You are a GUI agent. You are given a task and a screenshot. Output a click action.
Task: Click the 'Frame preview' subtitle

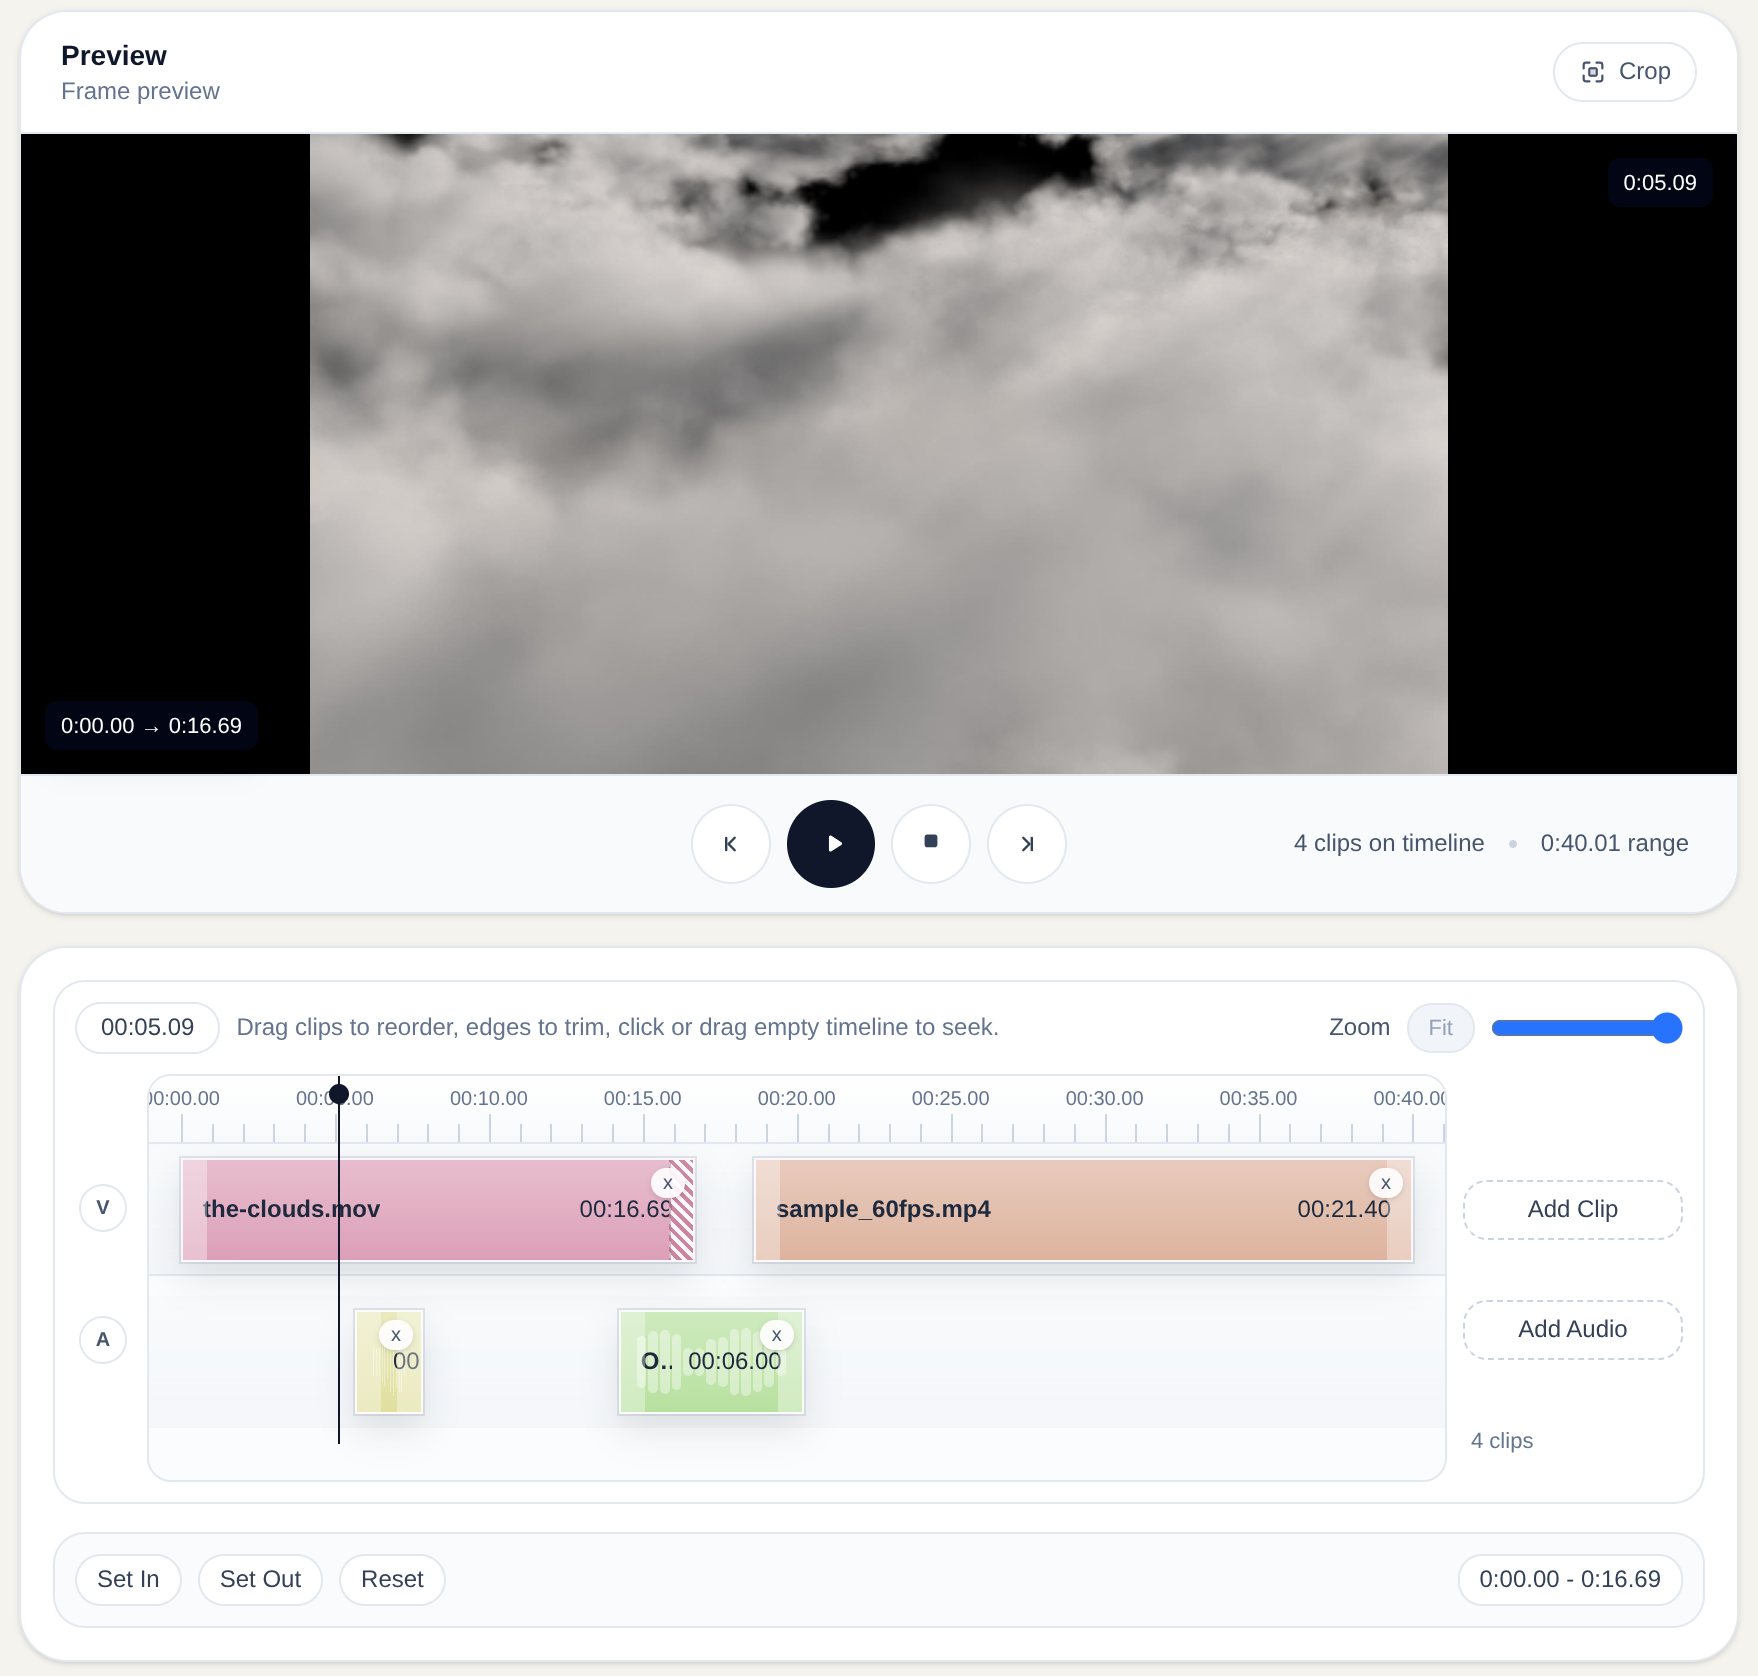point(140,92)
